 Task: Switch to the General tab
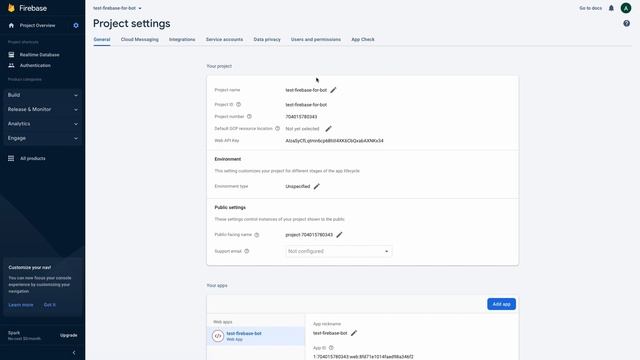pyautogui.click(x=102, y=40)
